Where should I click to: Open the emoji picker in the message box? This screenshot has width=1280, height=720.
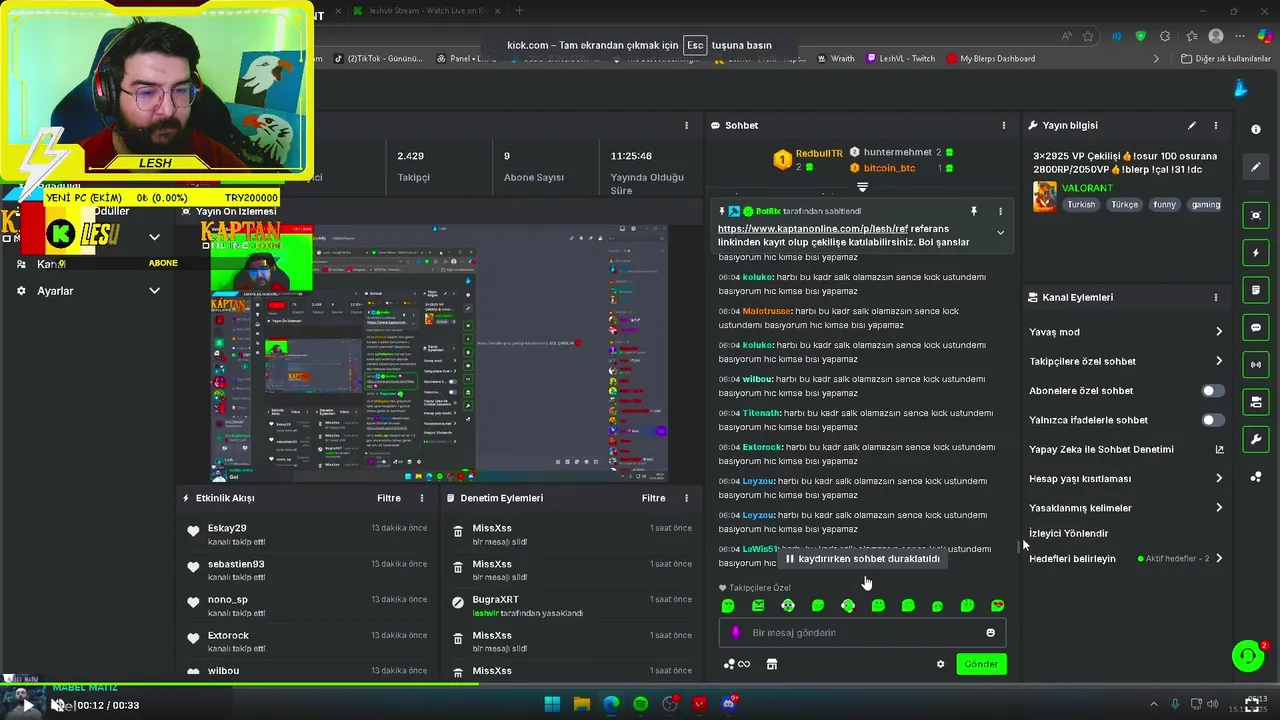pyautogui.click(x=991, y=632)
